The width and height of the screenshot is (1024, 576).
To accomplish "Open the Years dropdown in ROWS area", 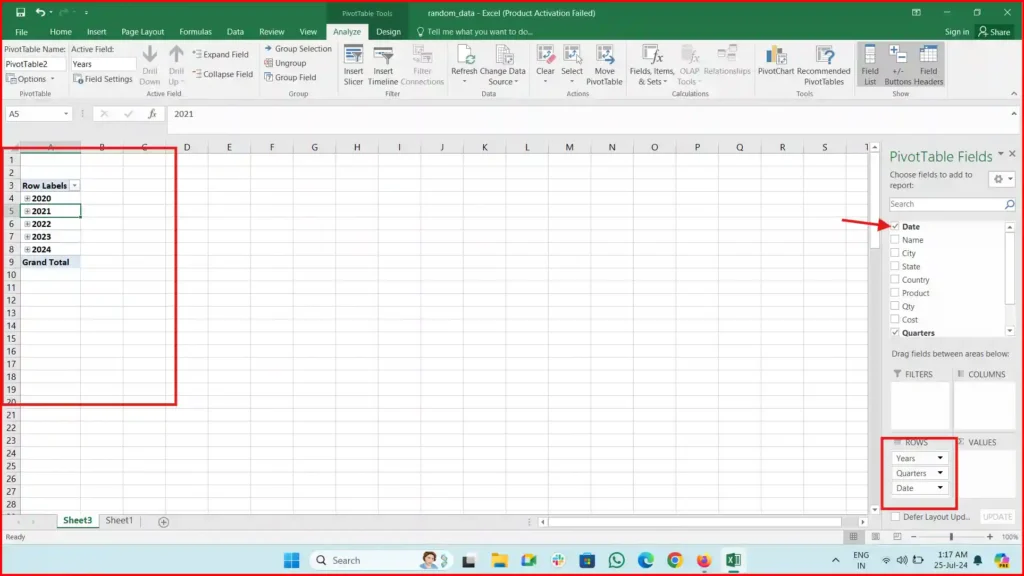I will (x=939, y=457).
